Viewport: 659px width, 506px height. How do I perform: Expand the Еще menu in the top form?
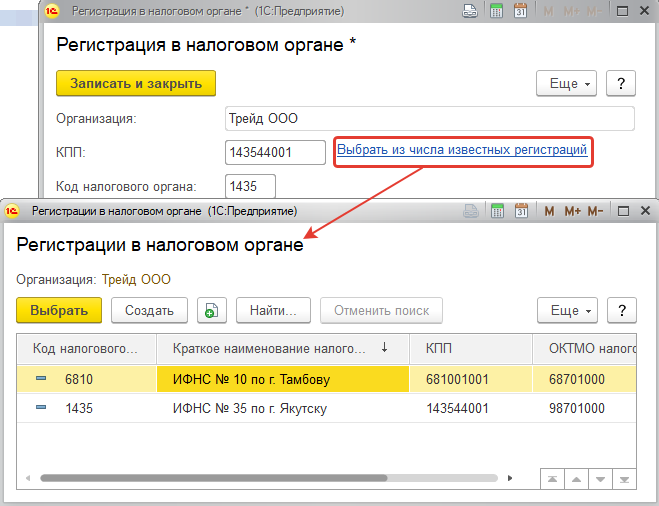tap(566, 83)
